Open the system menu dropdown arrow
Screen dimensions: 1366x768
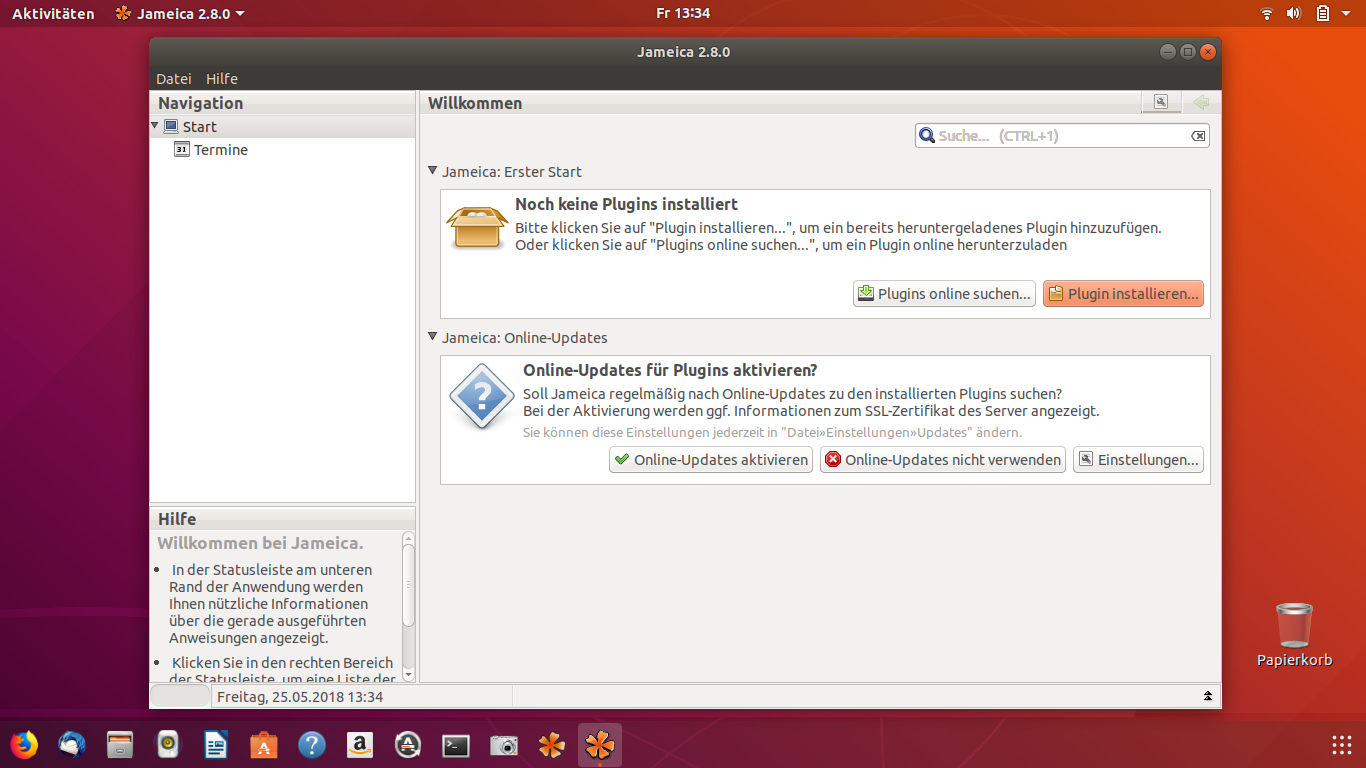(1348, 13)
